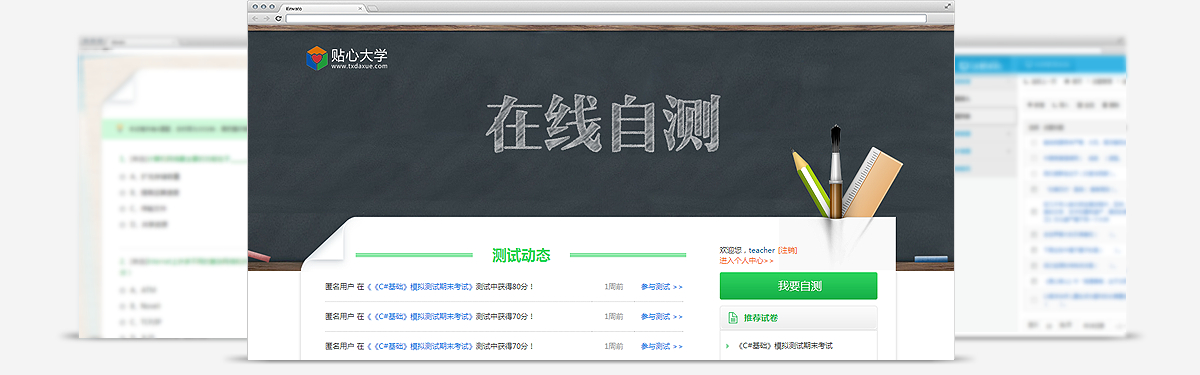Open recommended 《C#基础》模拟测试期末考试 paper

[785, 346]
